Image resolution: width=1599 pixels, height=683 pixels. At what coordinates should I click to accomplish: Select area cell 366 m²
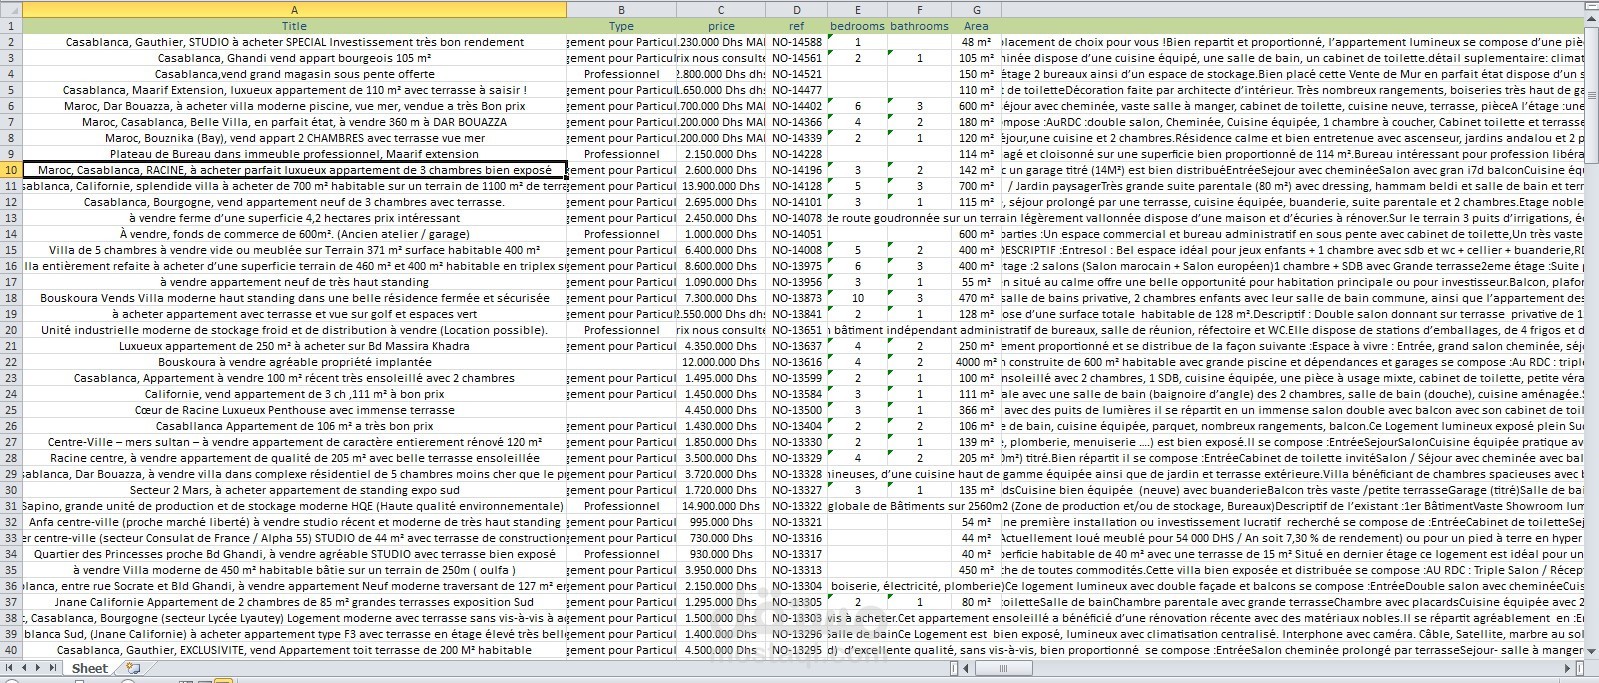click(976, 410)
